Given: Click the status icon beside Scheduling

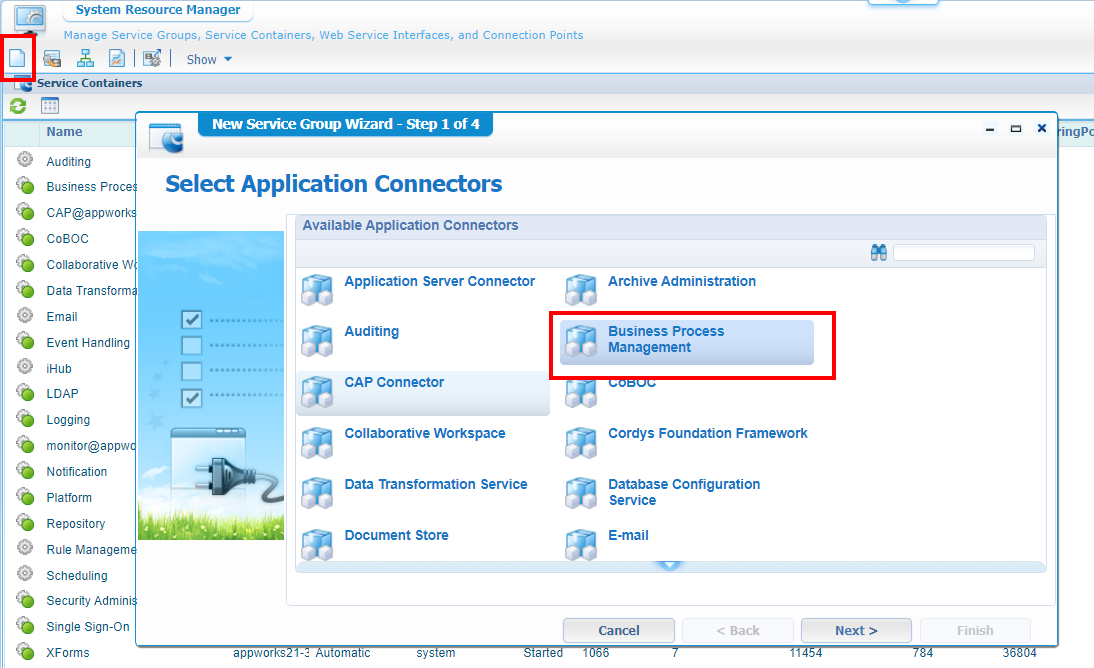Looking at the screenshot, I should click(25, 574).
